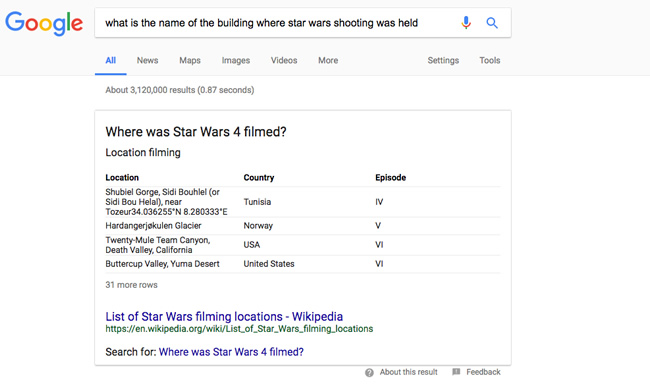The image size is (650, 392).
Task: Open the search Tools options
Action: (490, 60)
